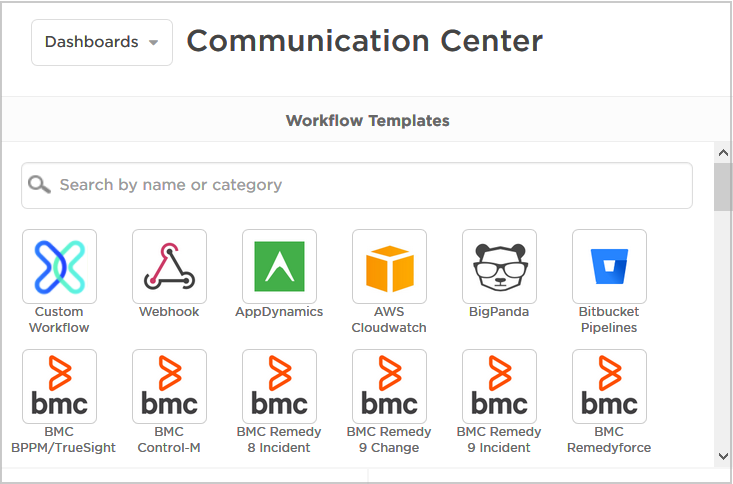Image resolution: width=733 pixels, height=484 pixels.
Task: Choose the BMC Remedyforce template icon
Action: click(610, 386)
